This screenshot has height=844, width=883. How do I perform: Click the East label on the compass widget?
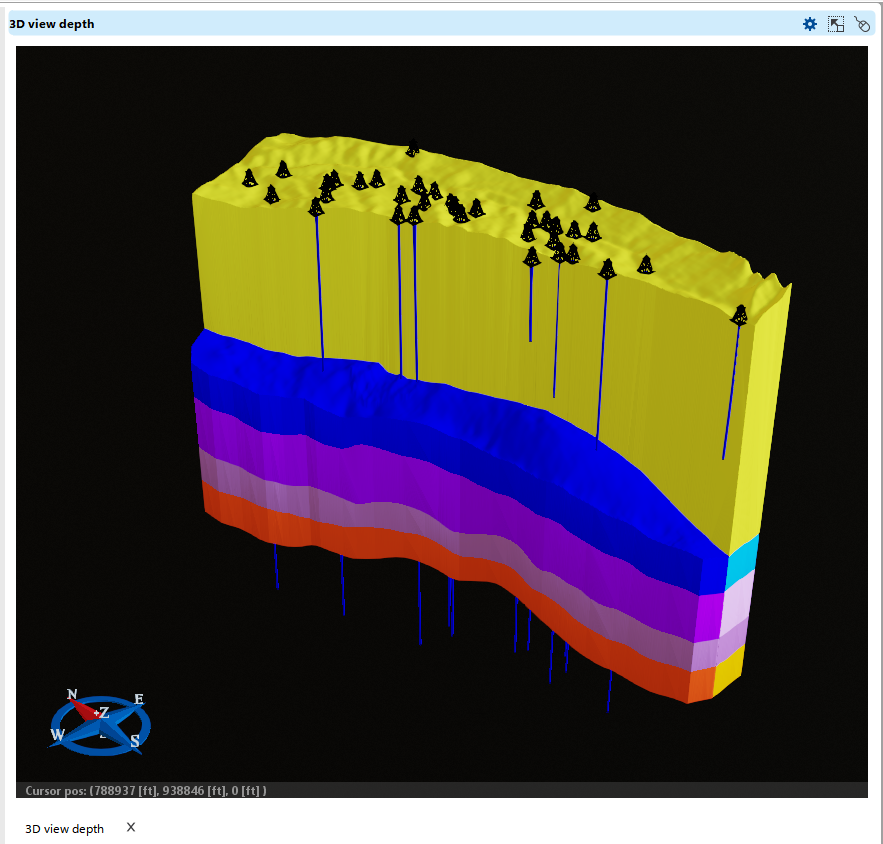(x=139, y=698)
